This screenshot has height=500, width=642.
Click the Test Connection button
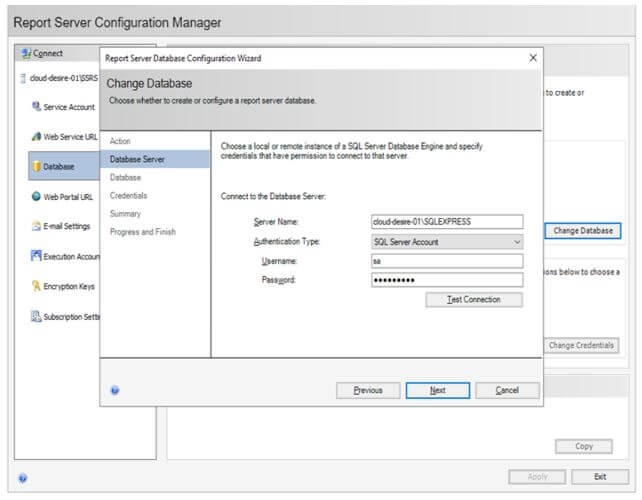(474, 299)
